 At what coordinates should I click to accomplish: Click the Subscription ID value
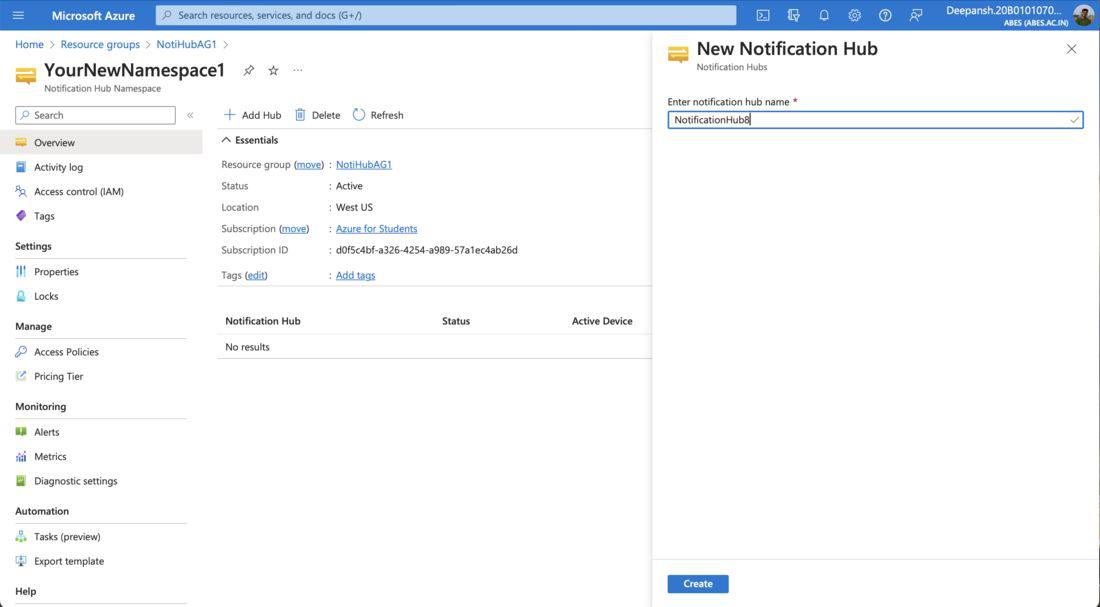427,250
